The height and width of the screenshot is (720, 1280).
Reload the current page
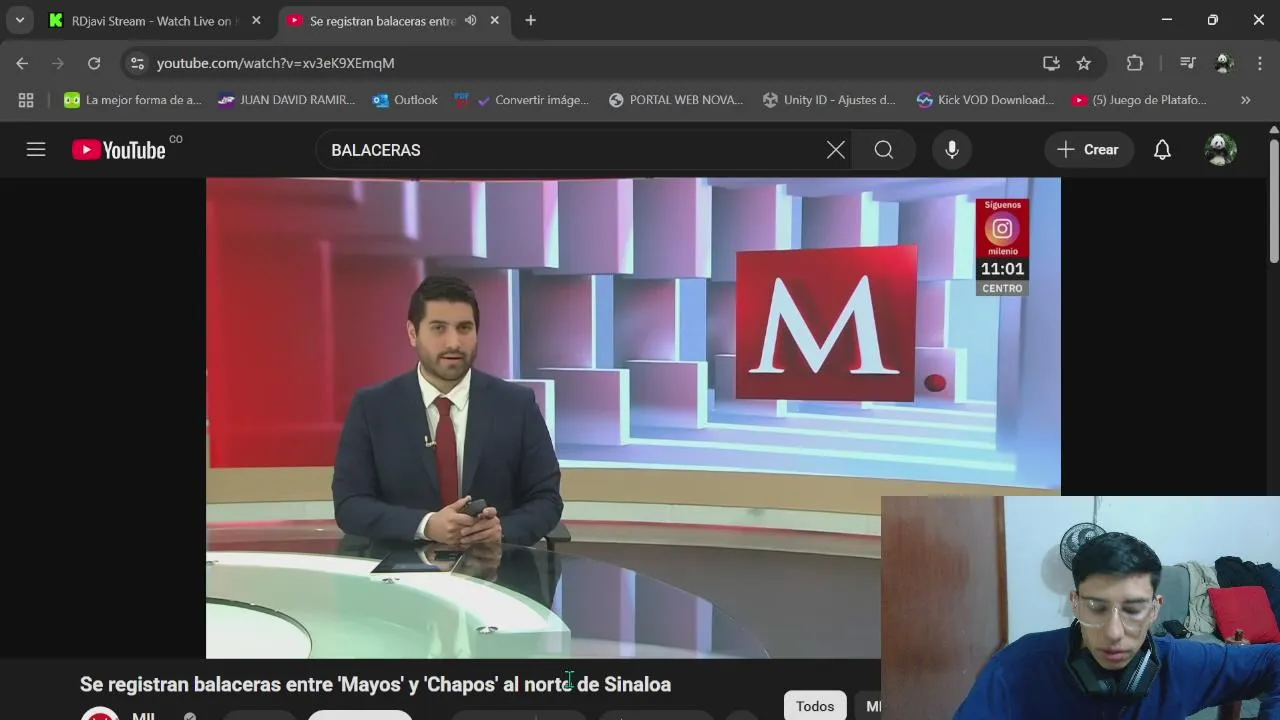(x=94, y=63)
